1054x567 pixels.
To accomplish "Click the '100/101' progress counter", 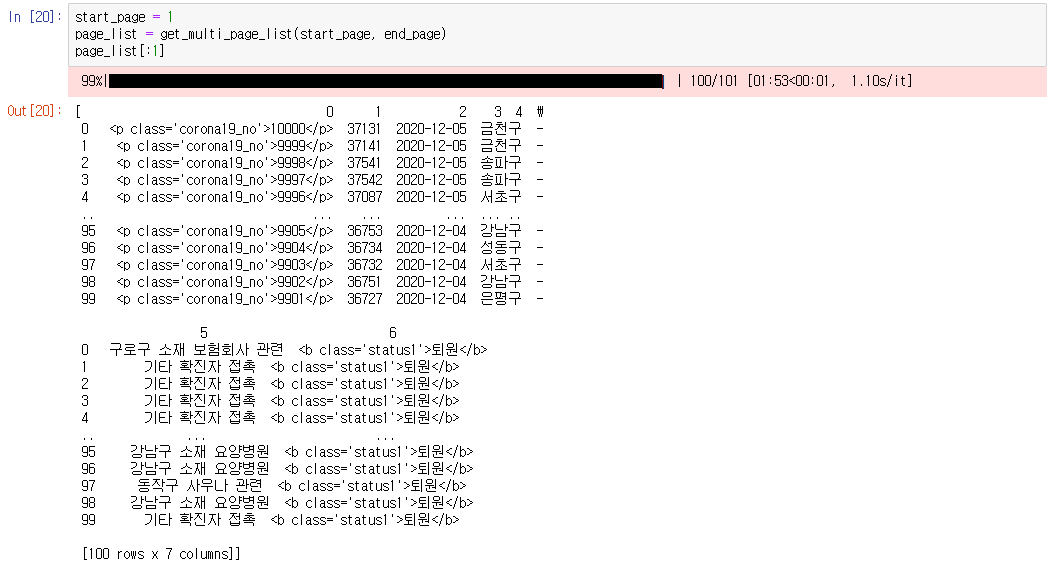I will tap(713, 81).
